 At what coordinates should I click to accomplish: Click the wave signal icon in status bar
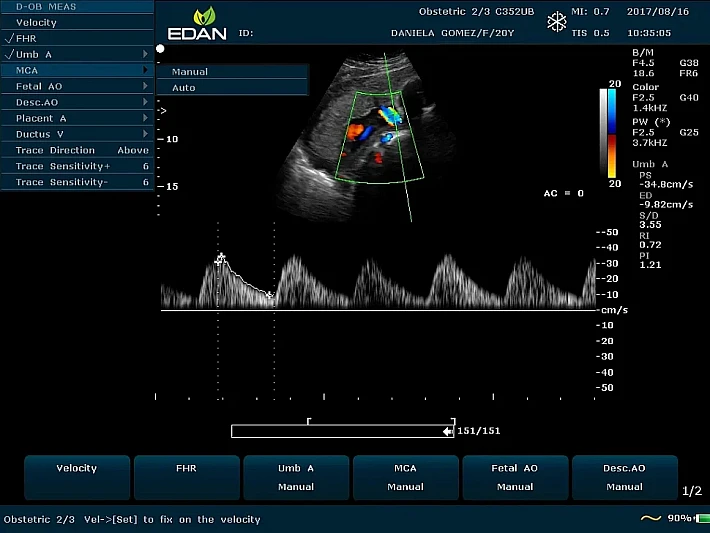[651, 519]
